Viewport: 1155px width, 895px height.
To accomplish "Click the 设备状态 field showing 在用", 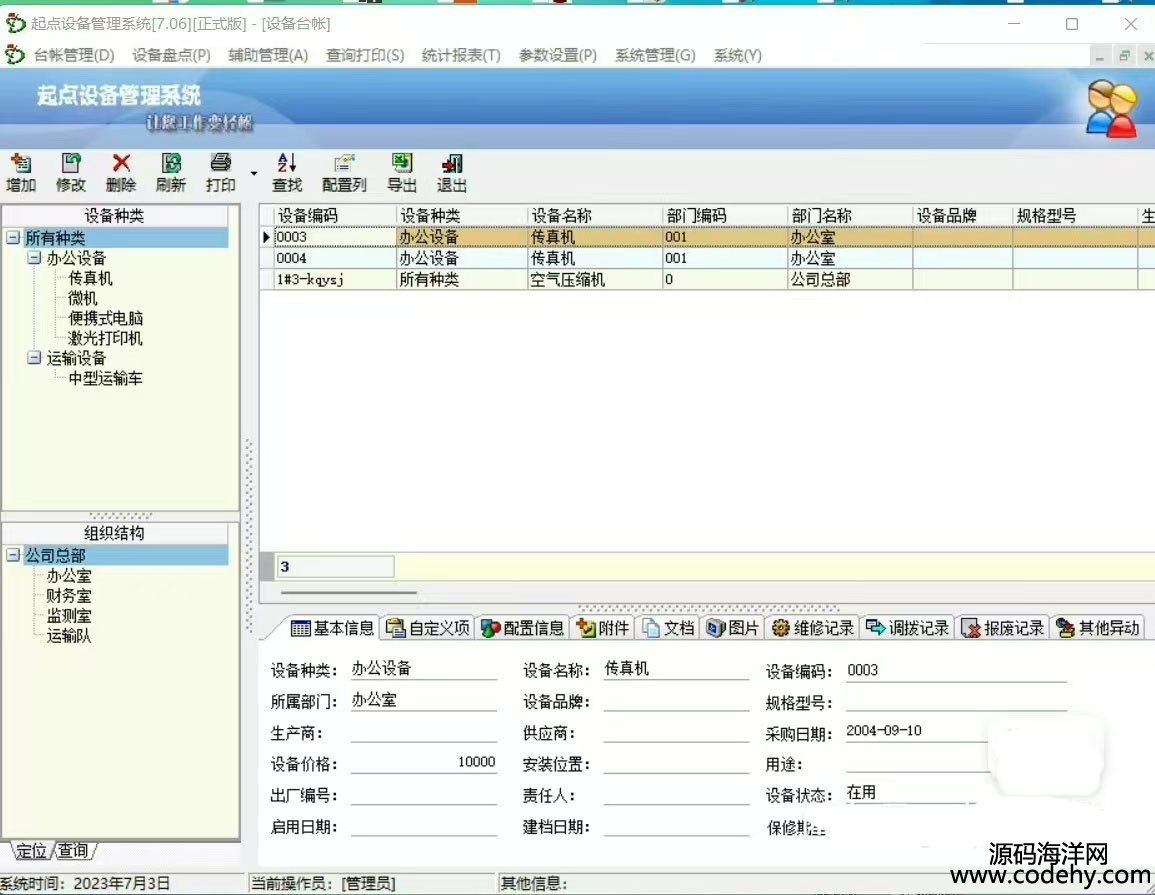I will coord(910,793).
